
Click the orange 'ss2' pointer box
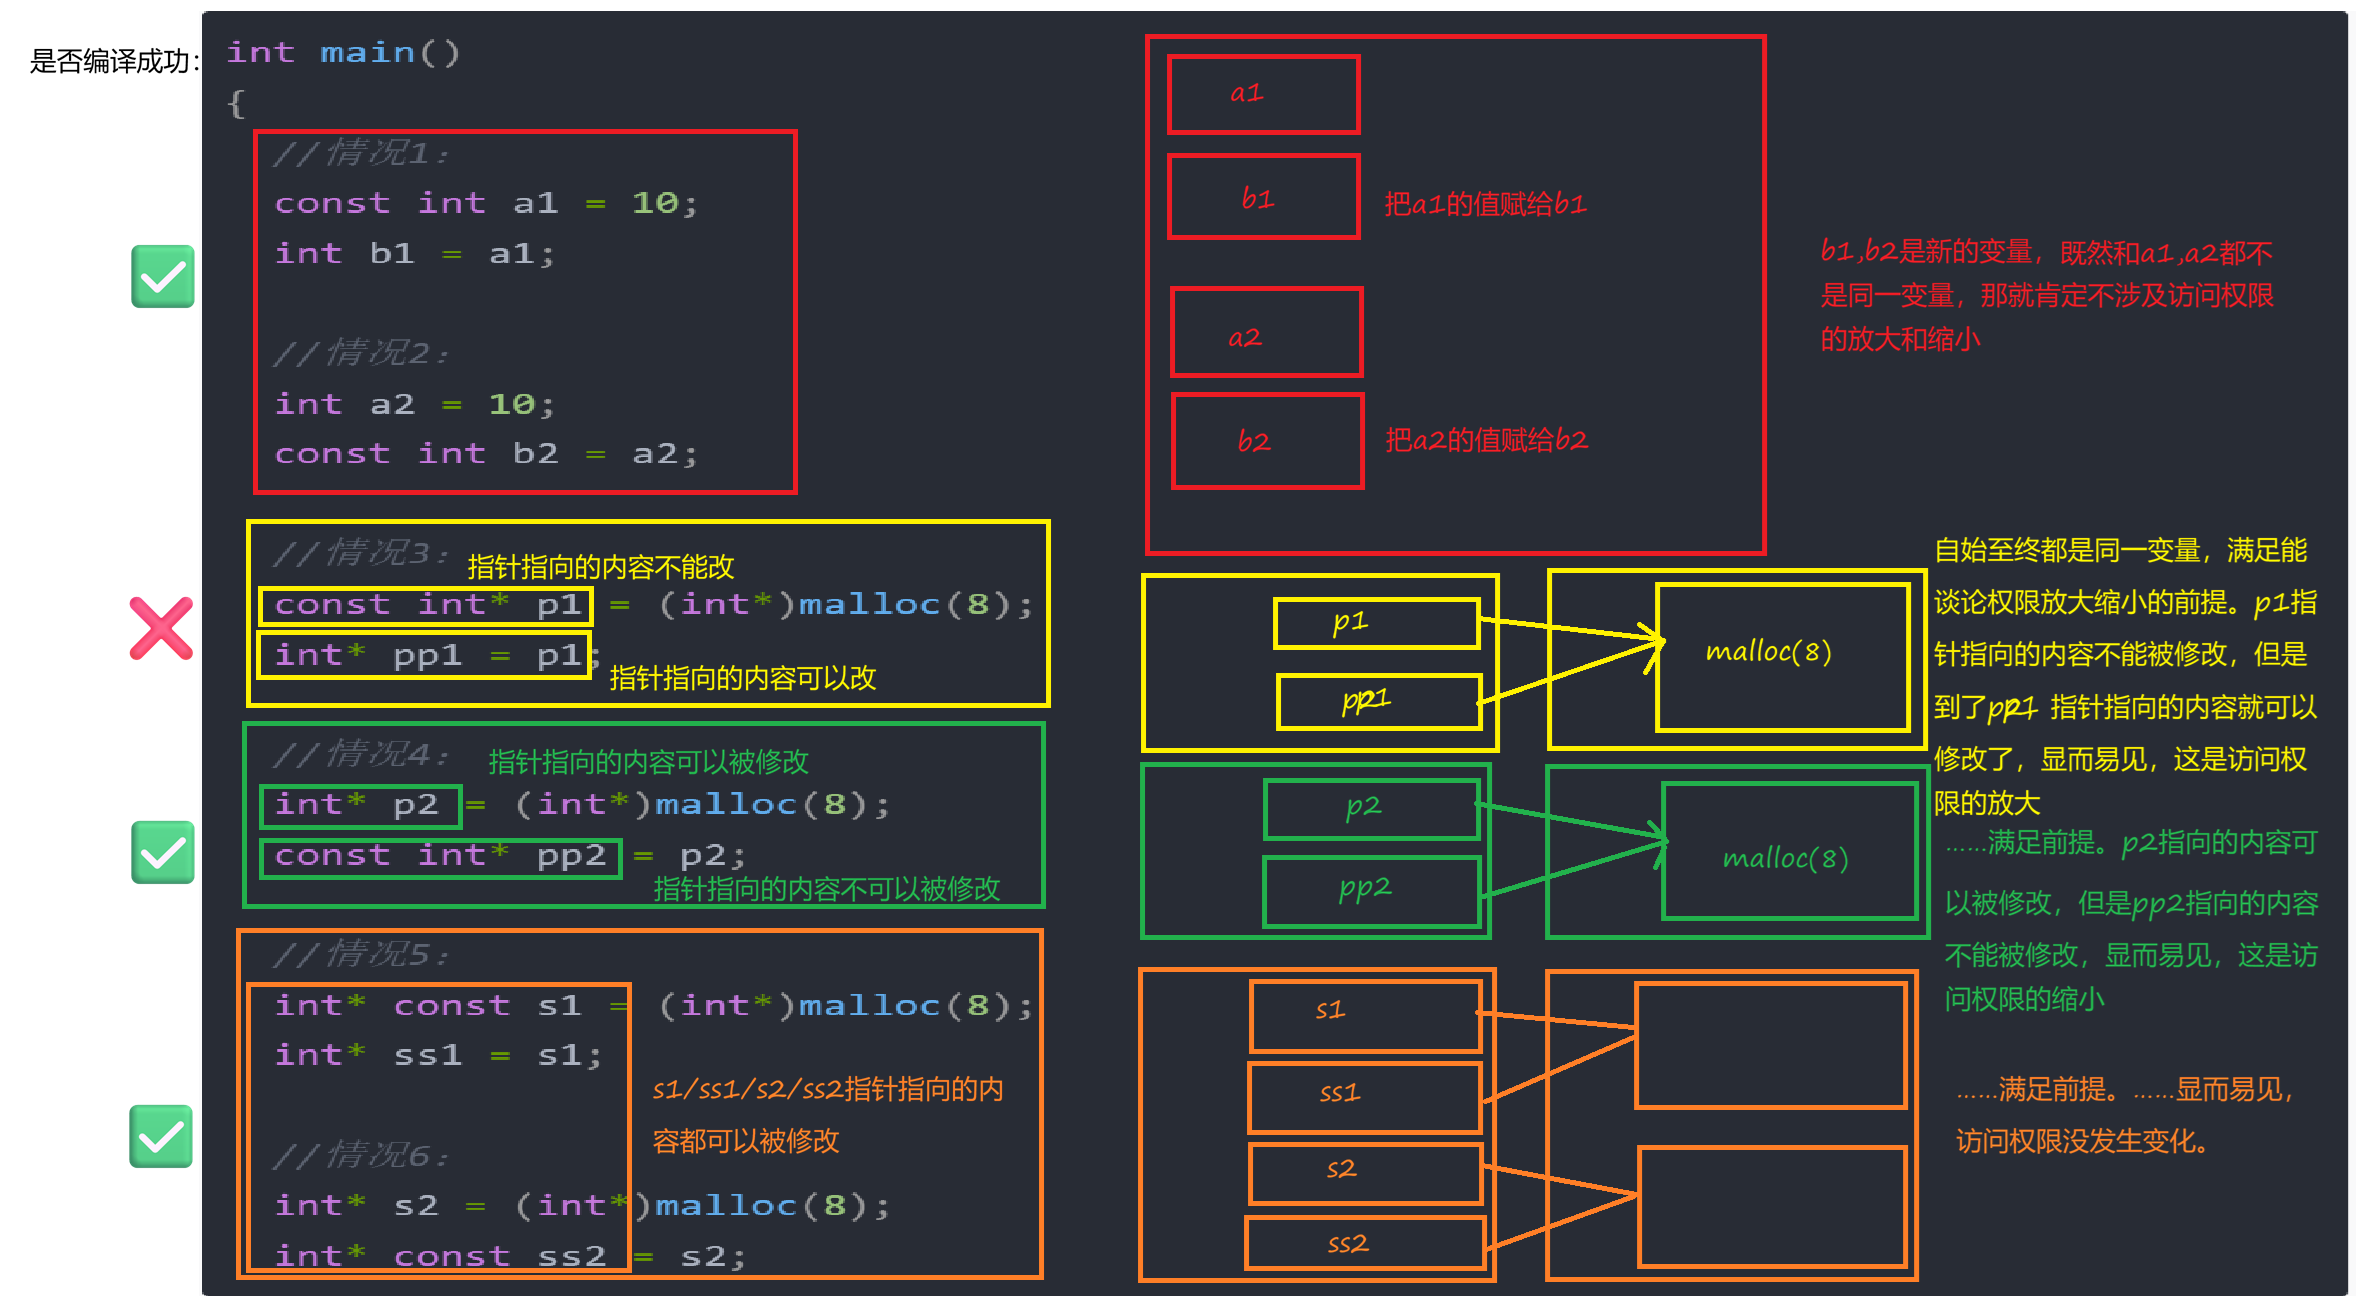click(x=1366, y=1244)
